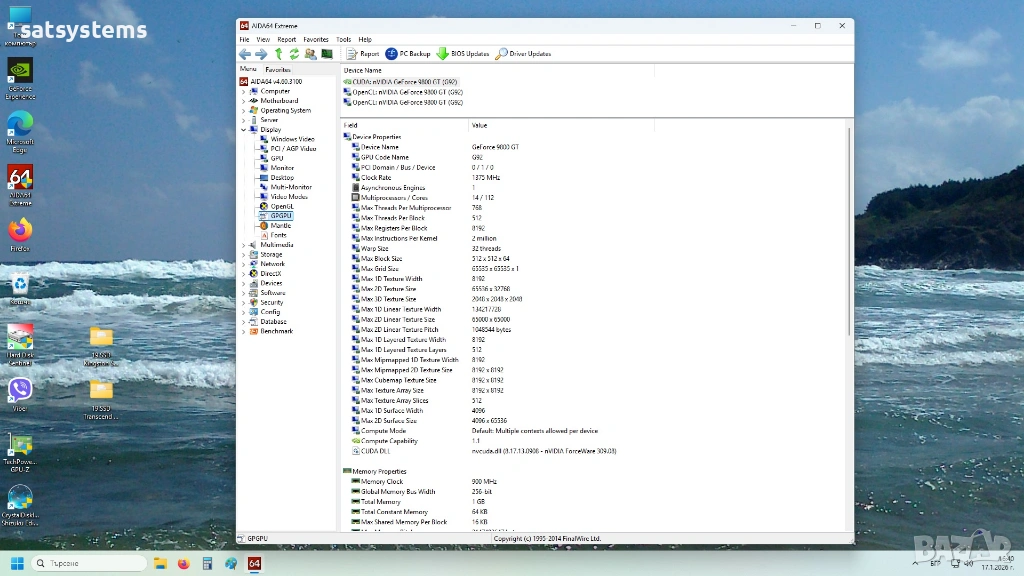The image size is (1024, 576).
Task: Click the Back navigation arrow
Action: pyautogui.click(x=245, y=54)
